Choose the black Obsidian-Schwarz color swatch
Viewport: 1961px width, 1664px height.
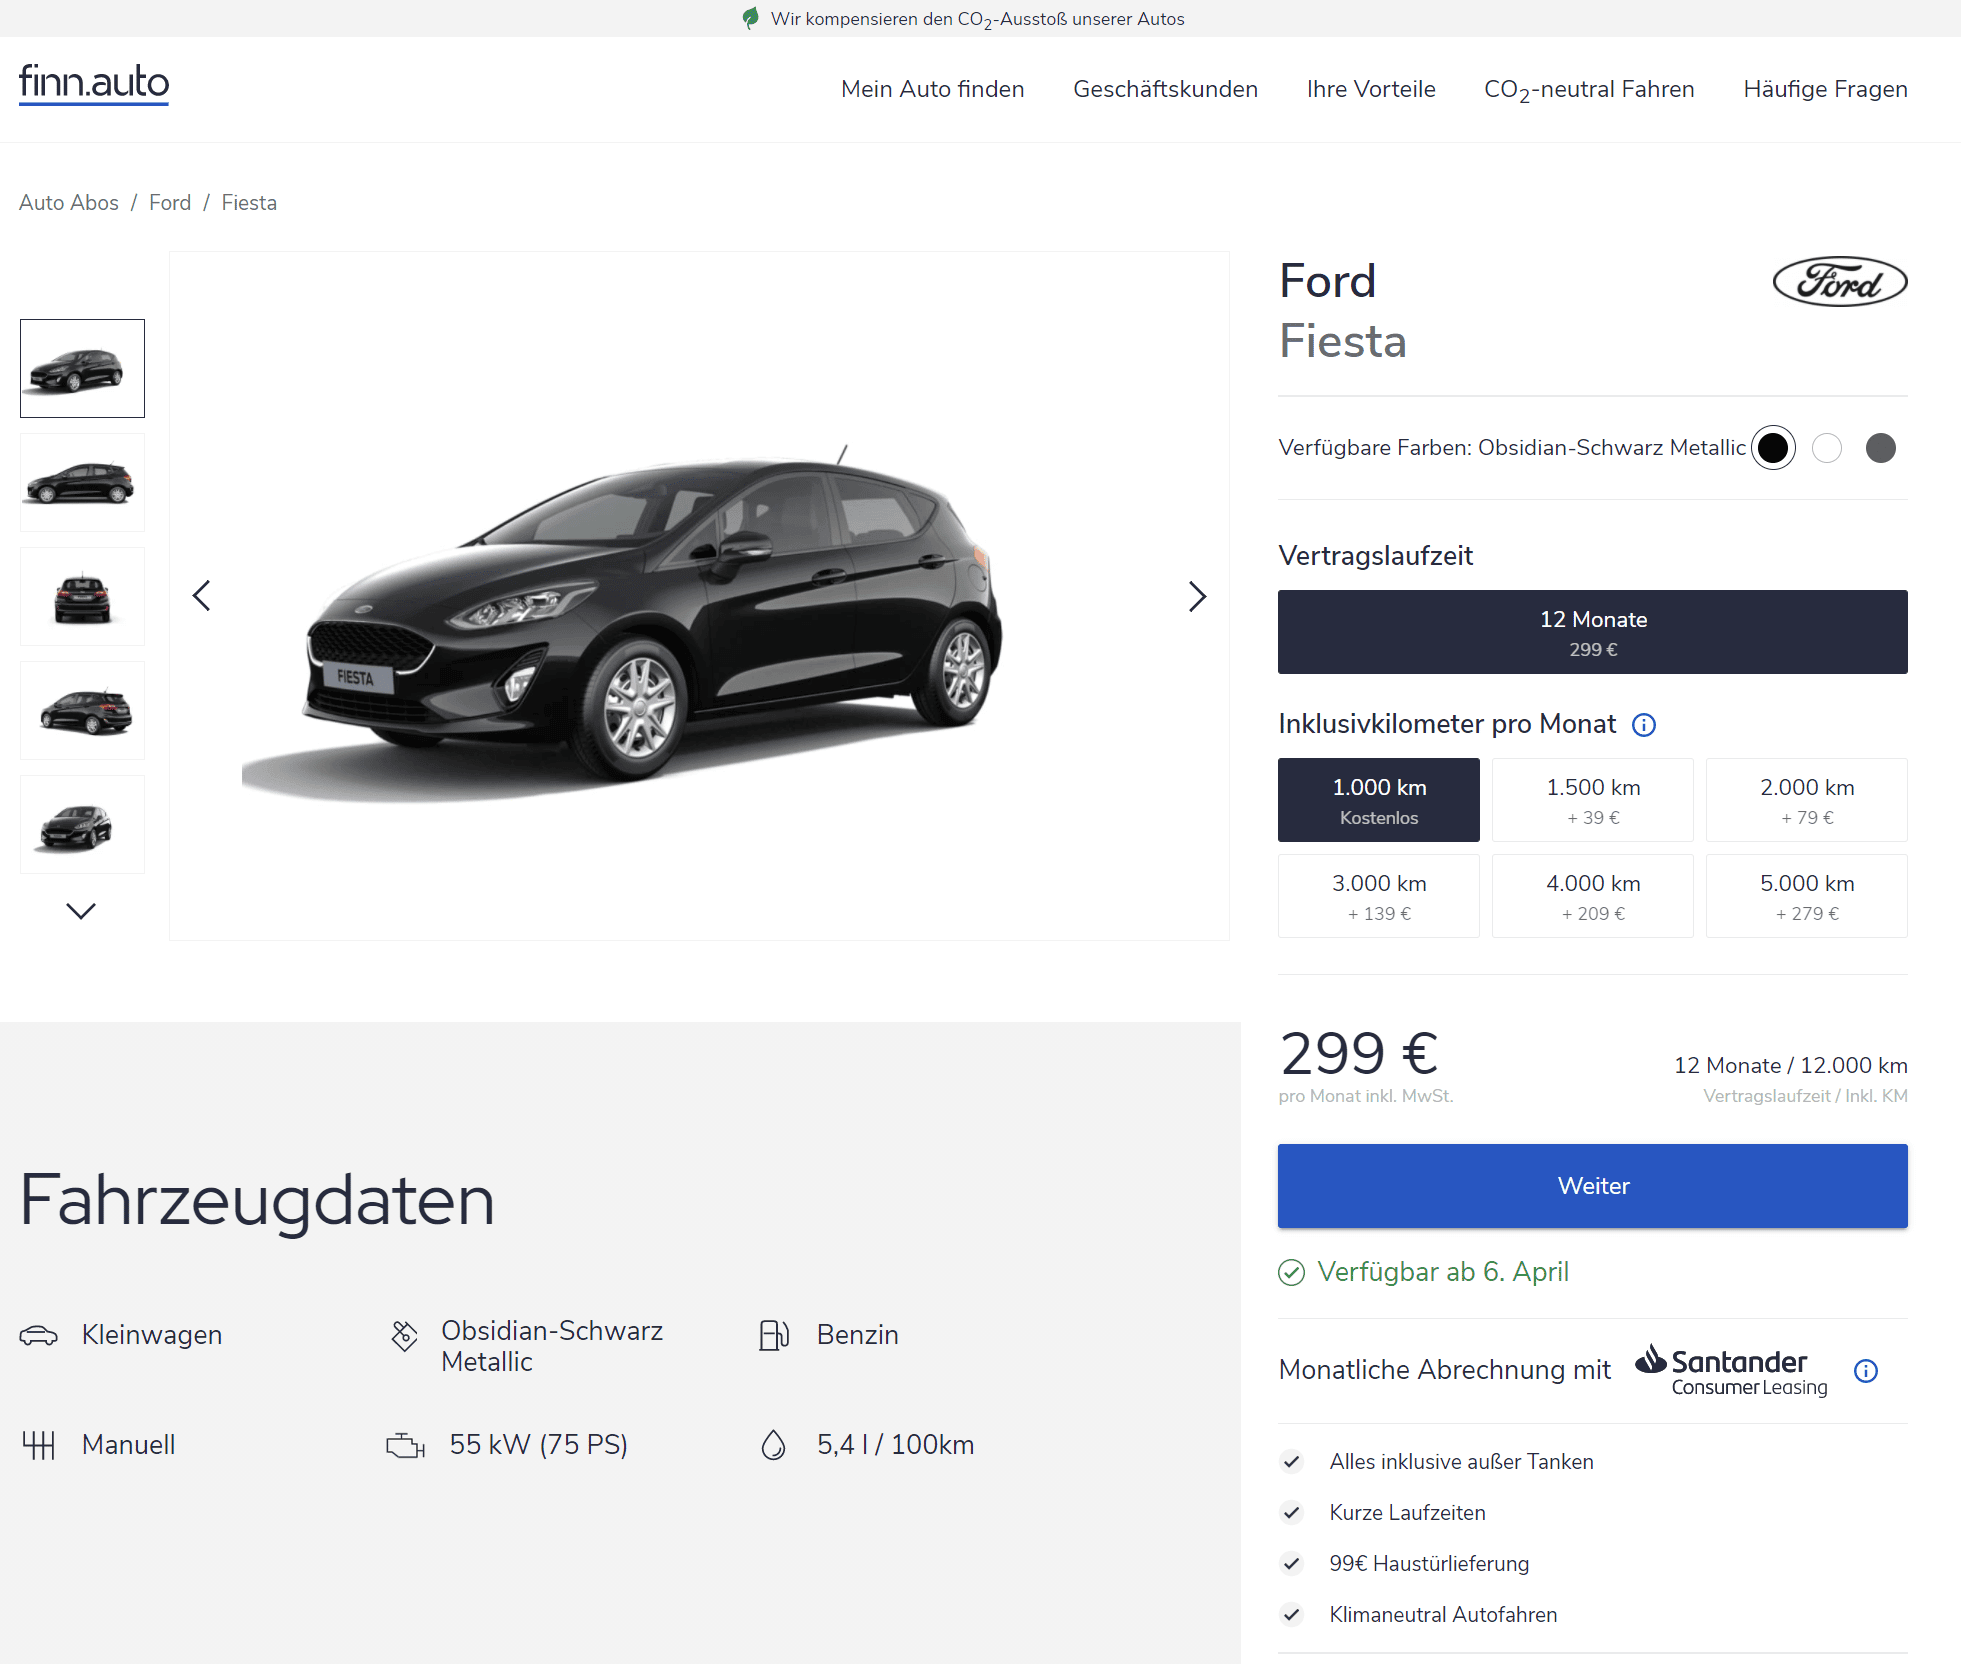click(1773, 448)
